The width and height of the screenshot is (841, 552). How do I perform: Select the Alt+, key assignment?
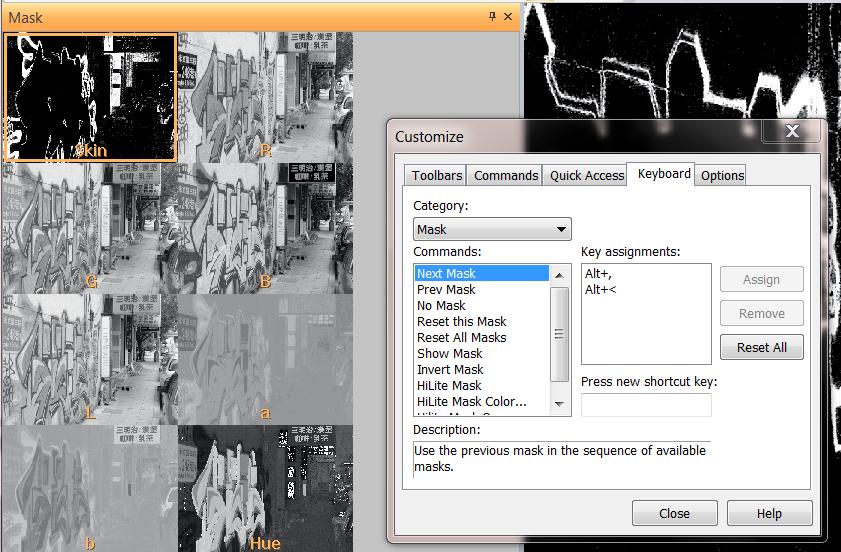coord(598,273)
